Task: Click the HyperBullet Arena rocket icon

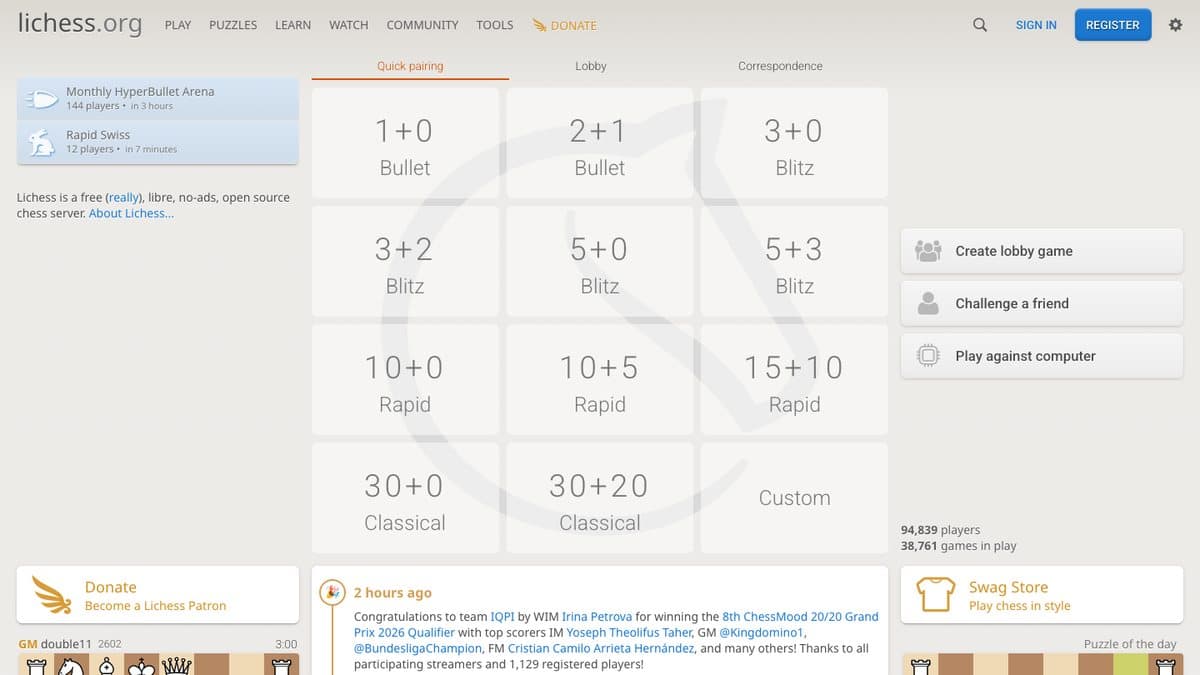Action: coord(42,99)
